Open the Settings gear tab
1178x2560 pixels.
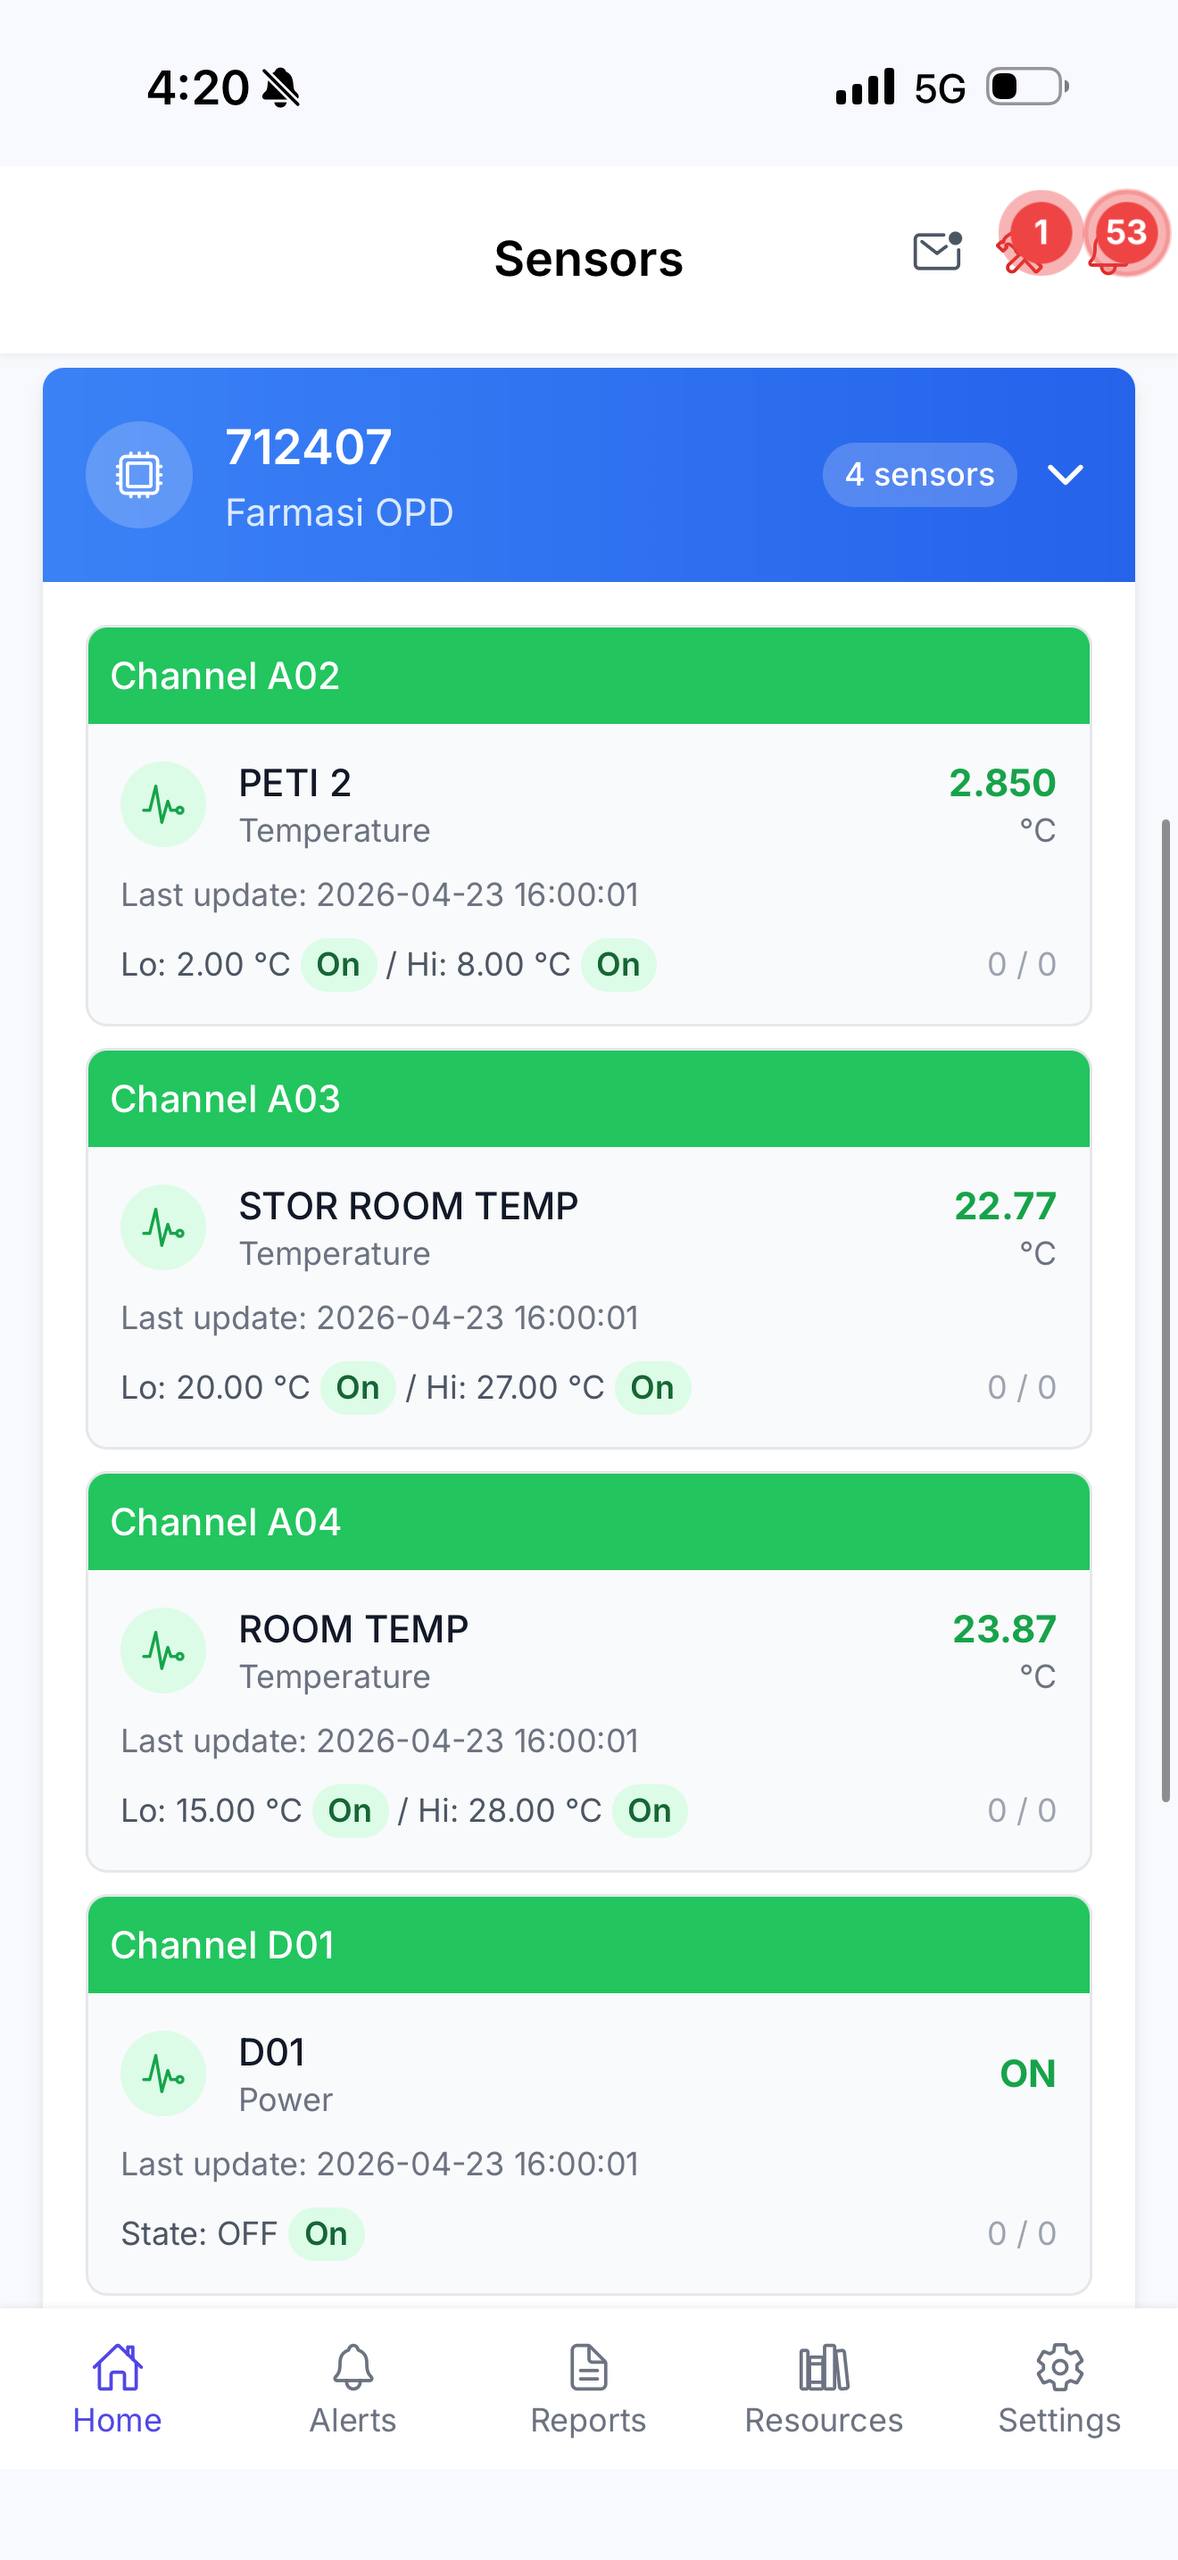(1059, 2388)
